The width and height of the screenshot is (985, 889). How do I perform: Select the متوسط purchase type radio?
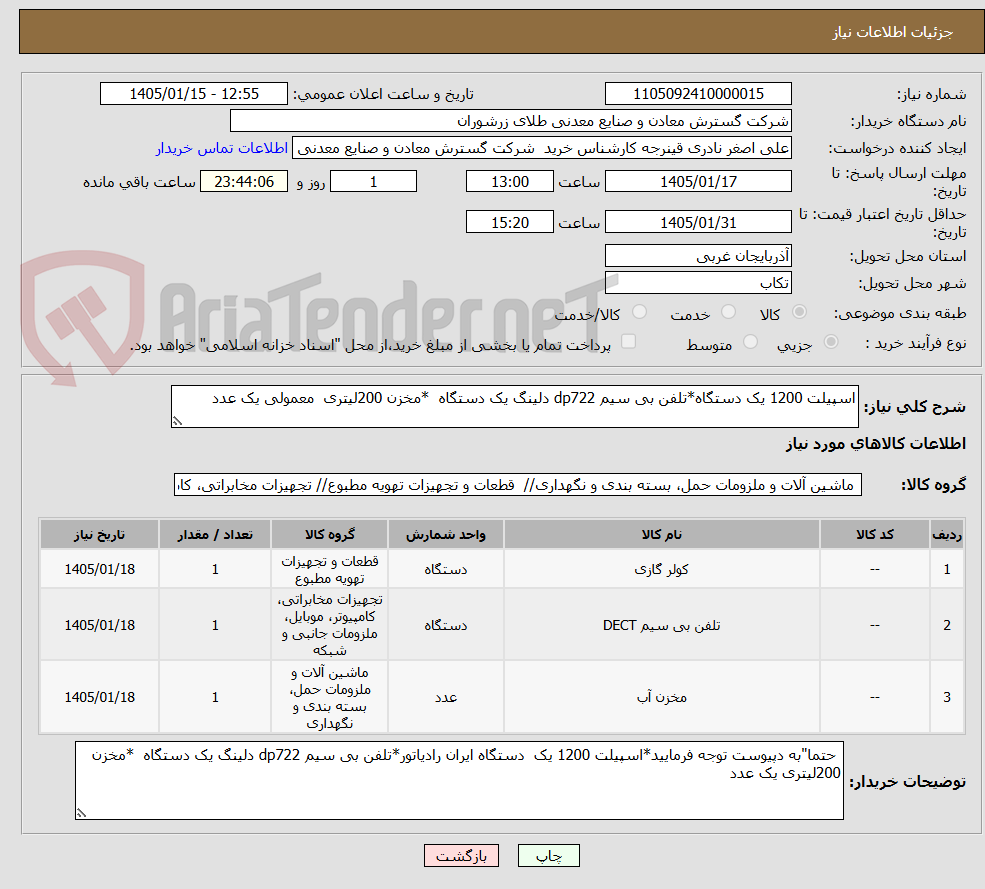tap(750, 342)
